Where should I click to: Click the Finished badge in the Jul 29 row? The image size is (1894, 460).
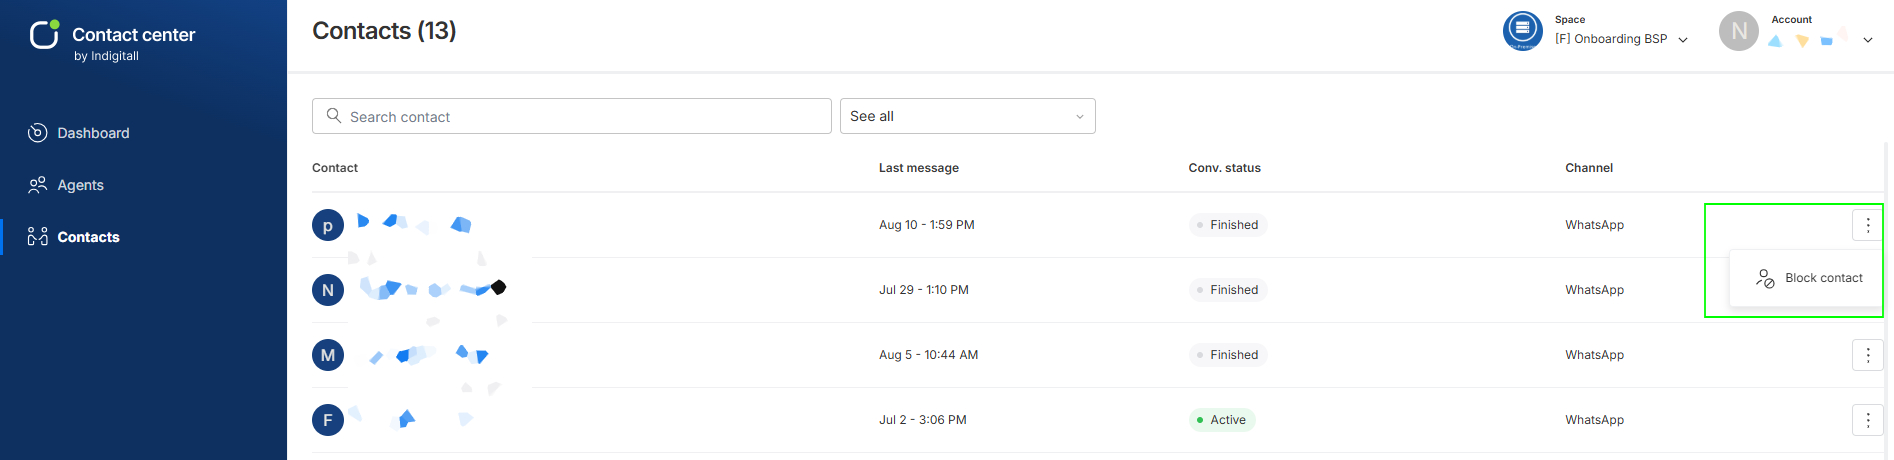coord(1228,290)
